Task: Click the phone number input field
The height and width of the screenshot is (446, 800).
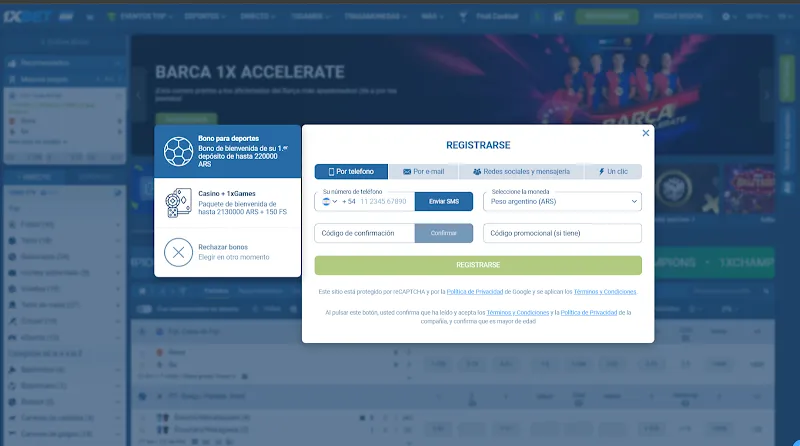Action: (x=383, y=202)
